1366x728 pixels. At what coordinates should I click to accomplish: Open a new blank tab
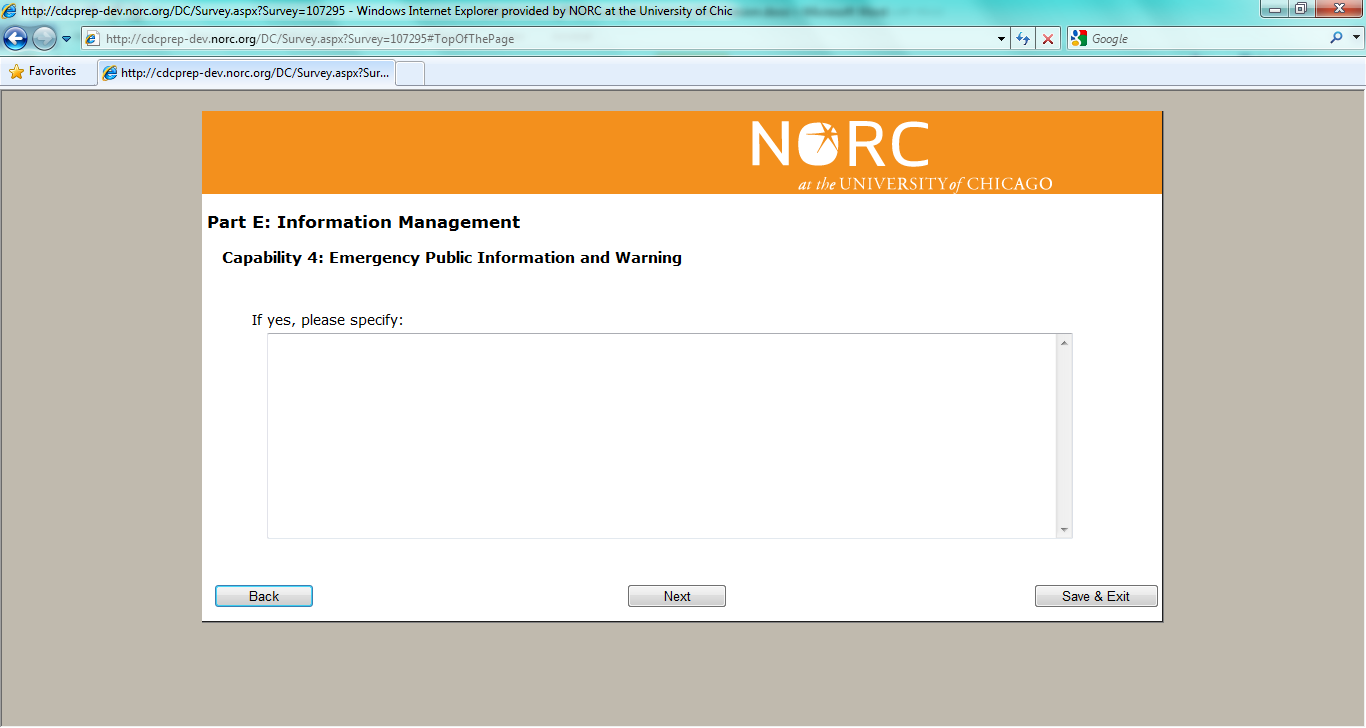point(411,73)
